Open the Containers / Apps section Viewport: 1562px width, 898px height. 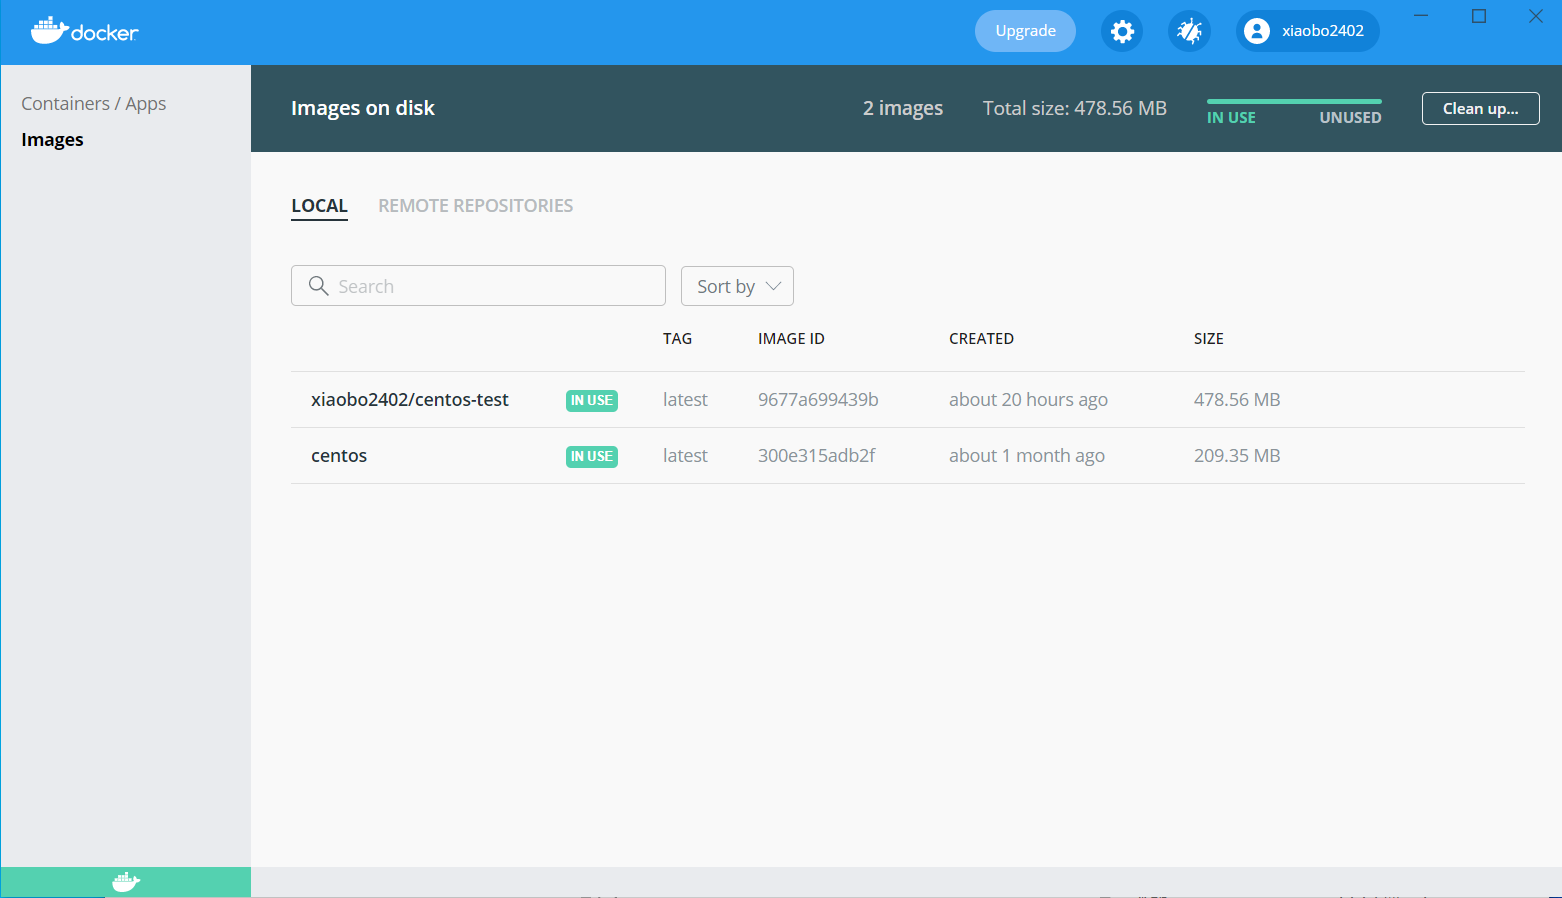(93, 103)
